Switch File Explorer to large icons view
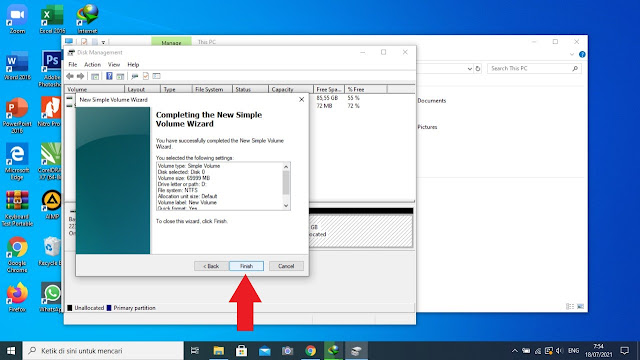Viewport: 640px width, 360px height. point(580,306)
